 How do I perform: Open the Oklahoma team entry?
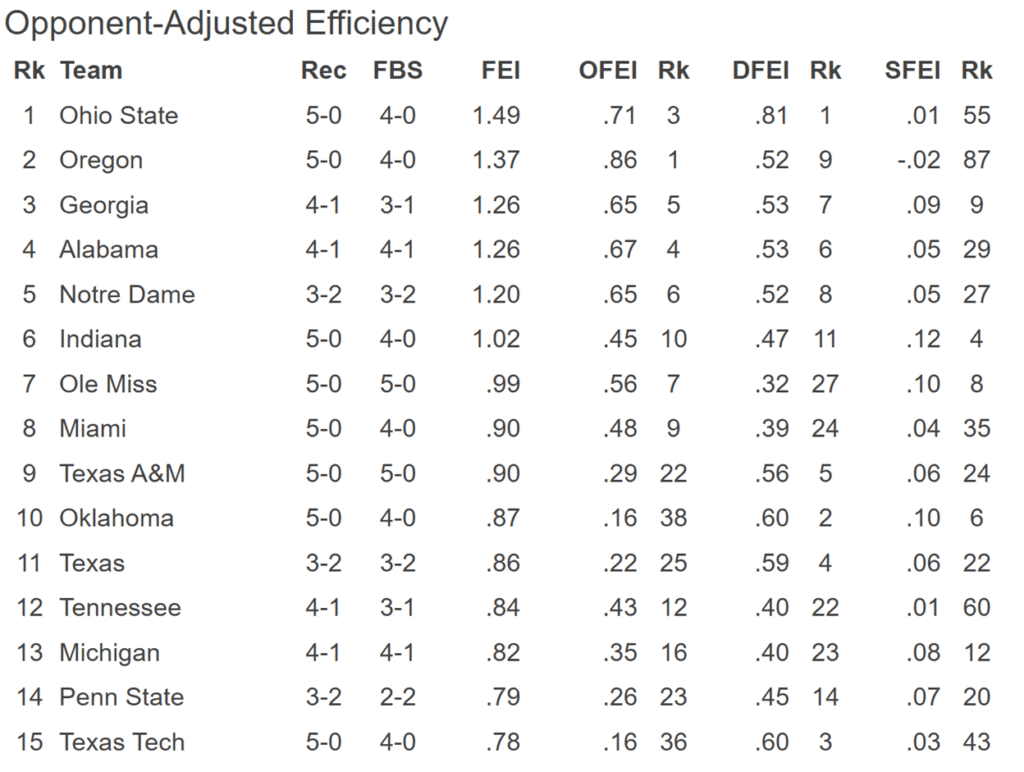pos(116,518)
